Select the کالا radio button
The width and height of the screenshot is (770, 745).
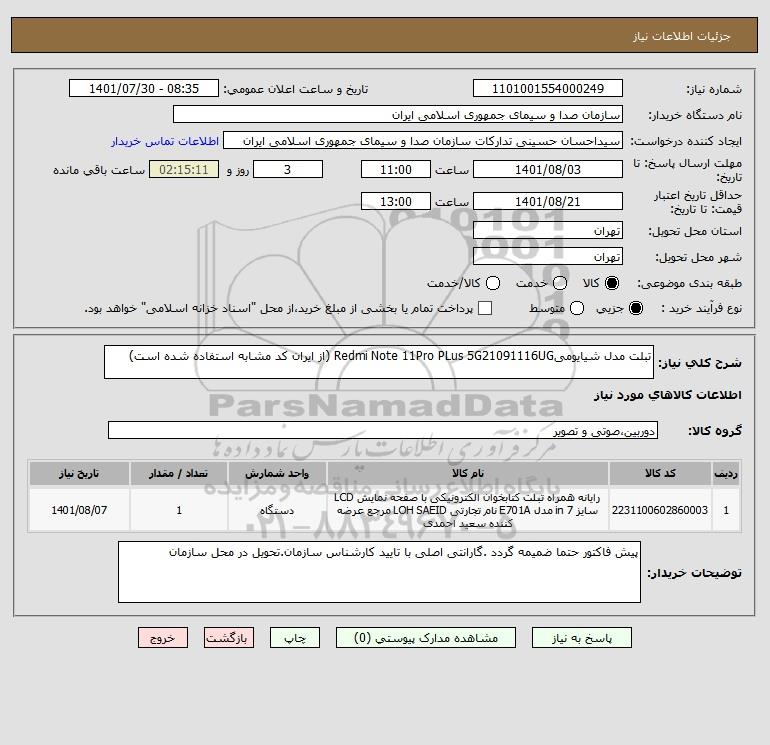coord(612,283)
